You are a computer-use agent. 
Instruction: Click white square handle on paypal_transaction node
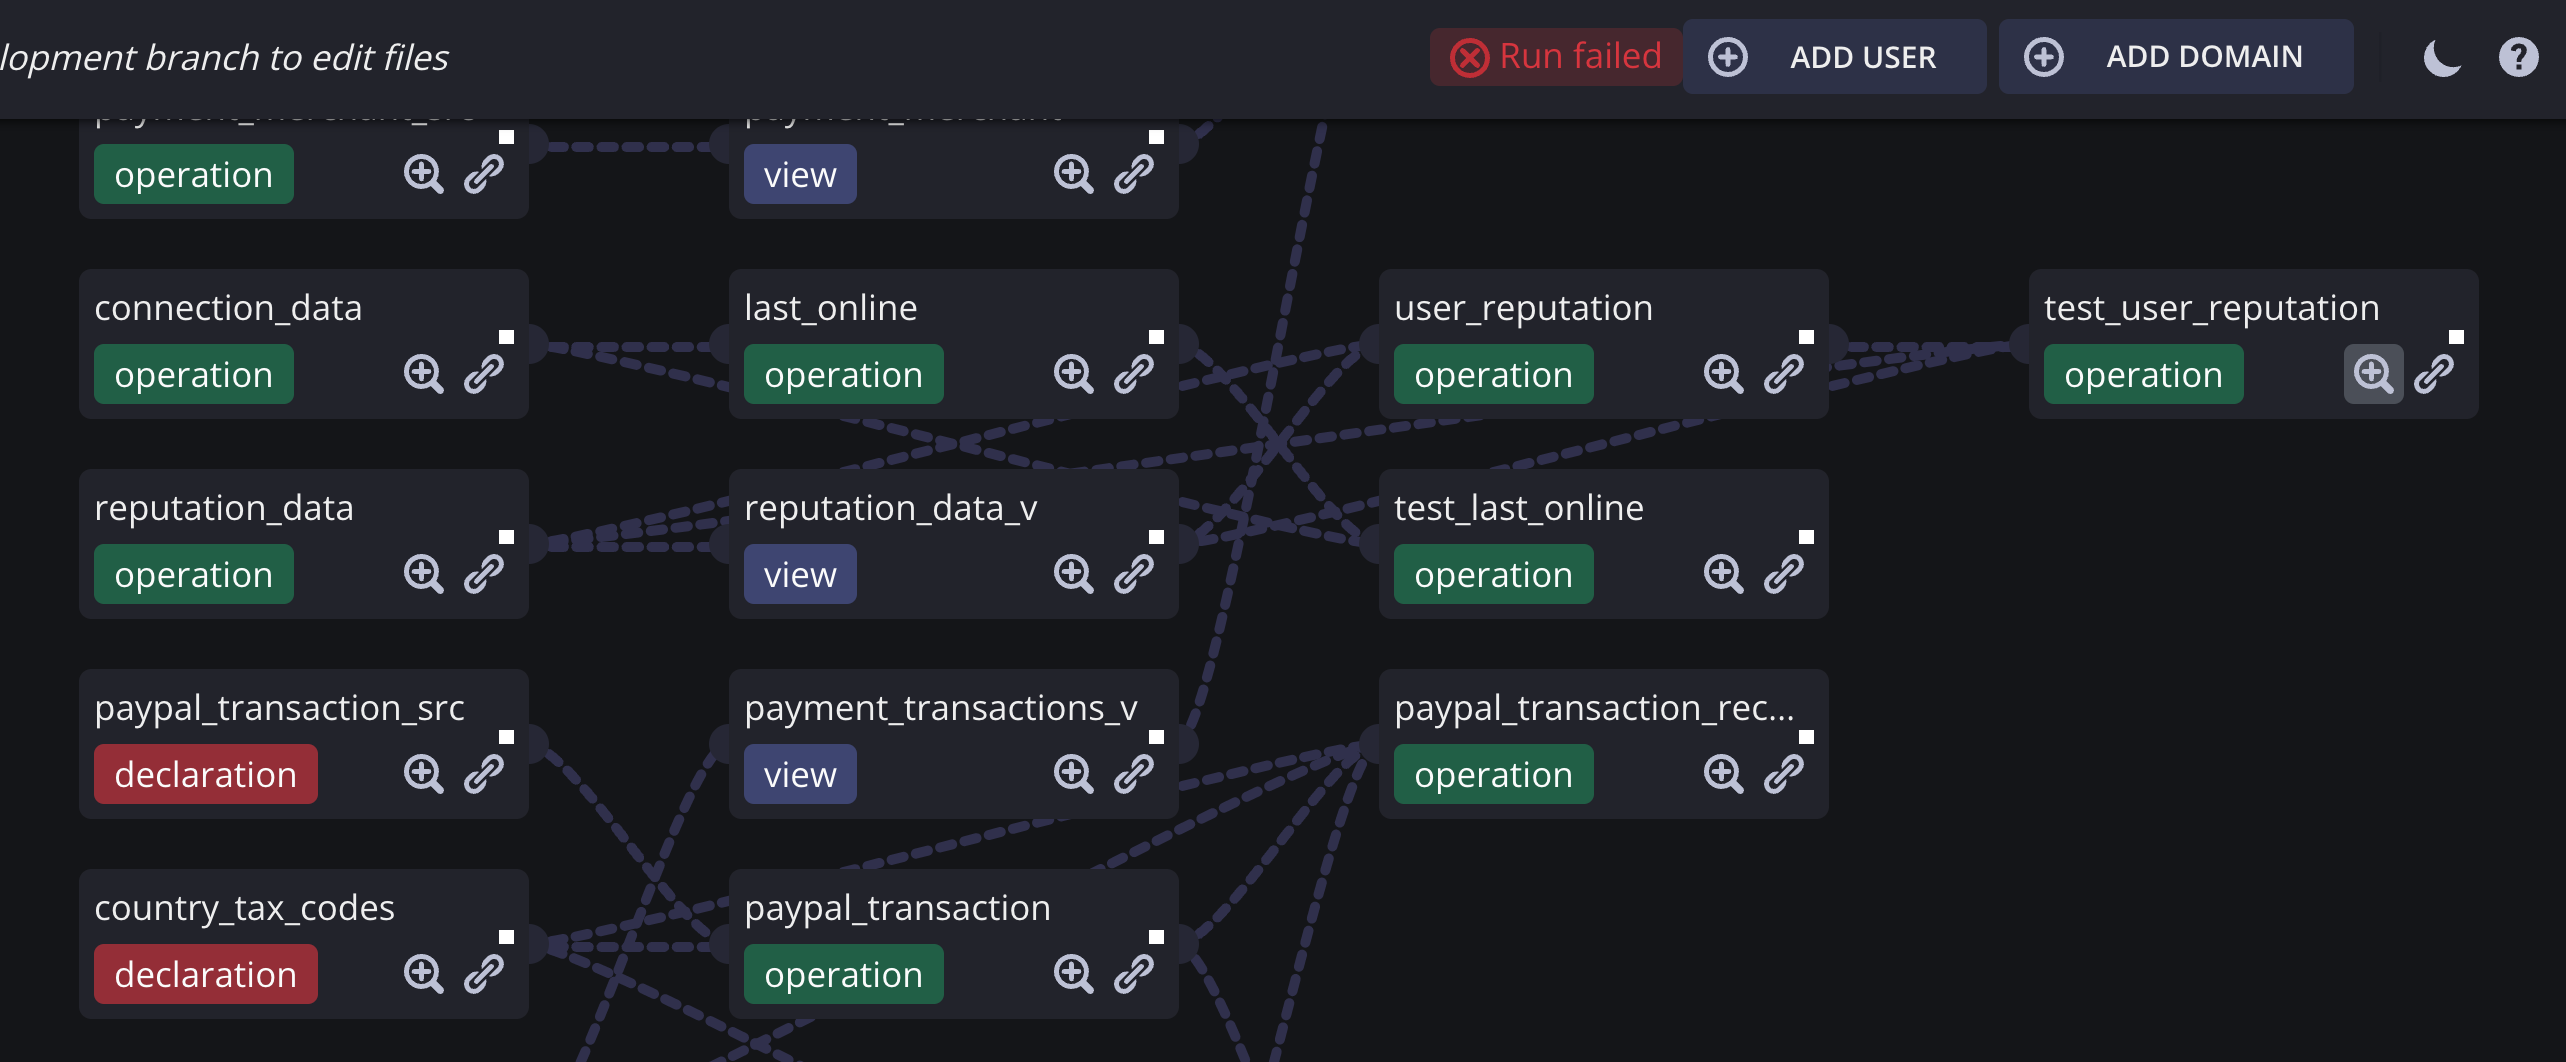[x=1157, y=937]
